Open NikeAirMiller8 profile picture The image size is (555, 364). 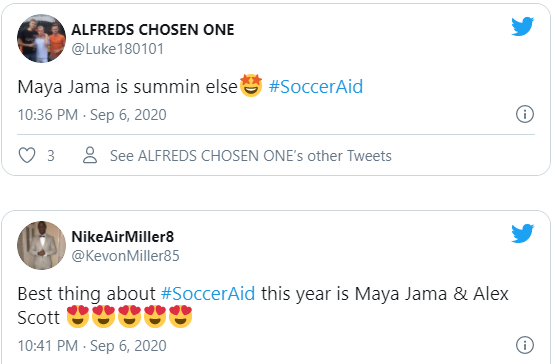click(41, 245)
